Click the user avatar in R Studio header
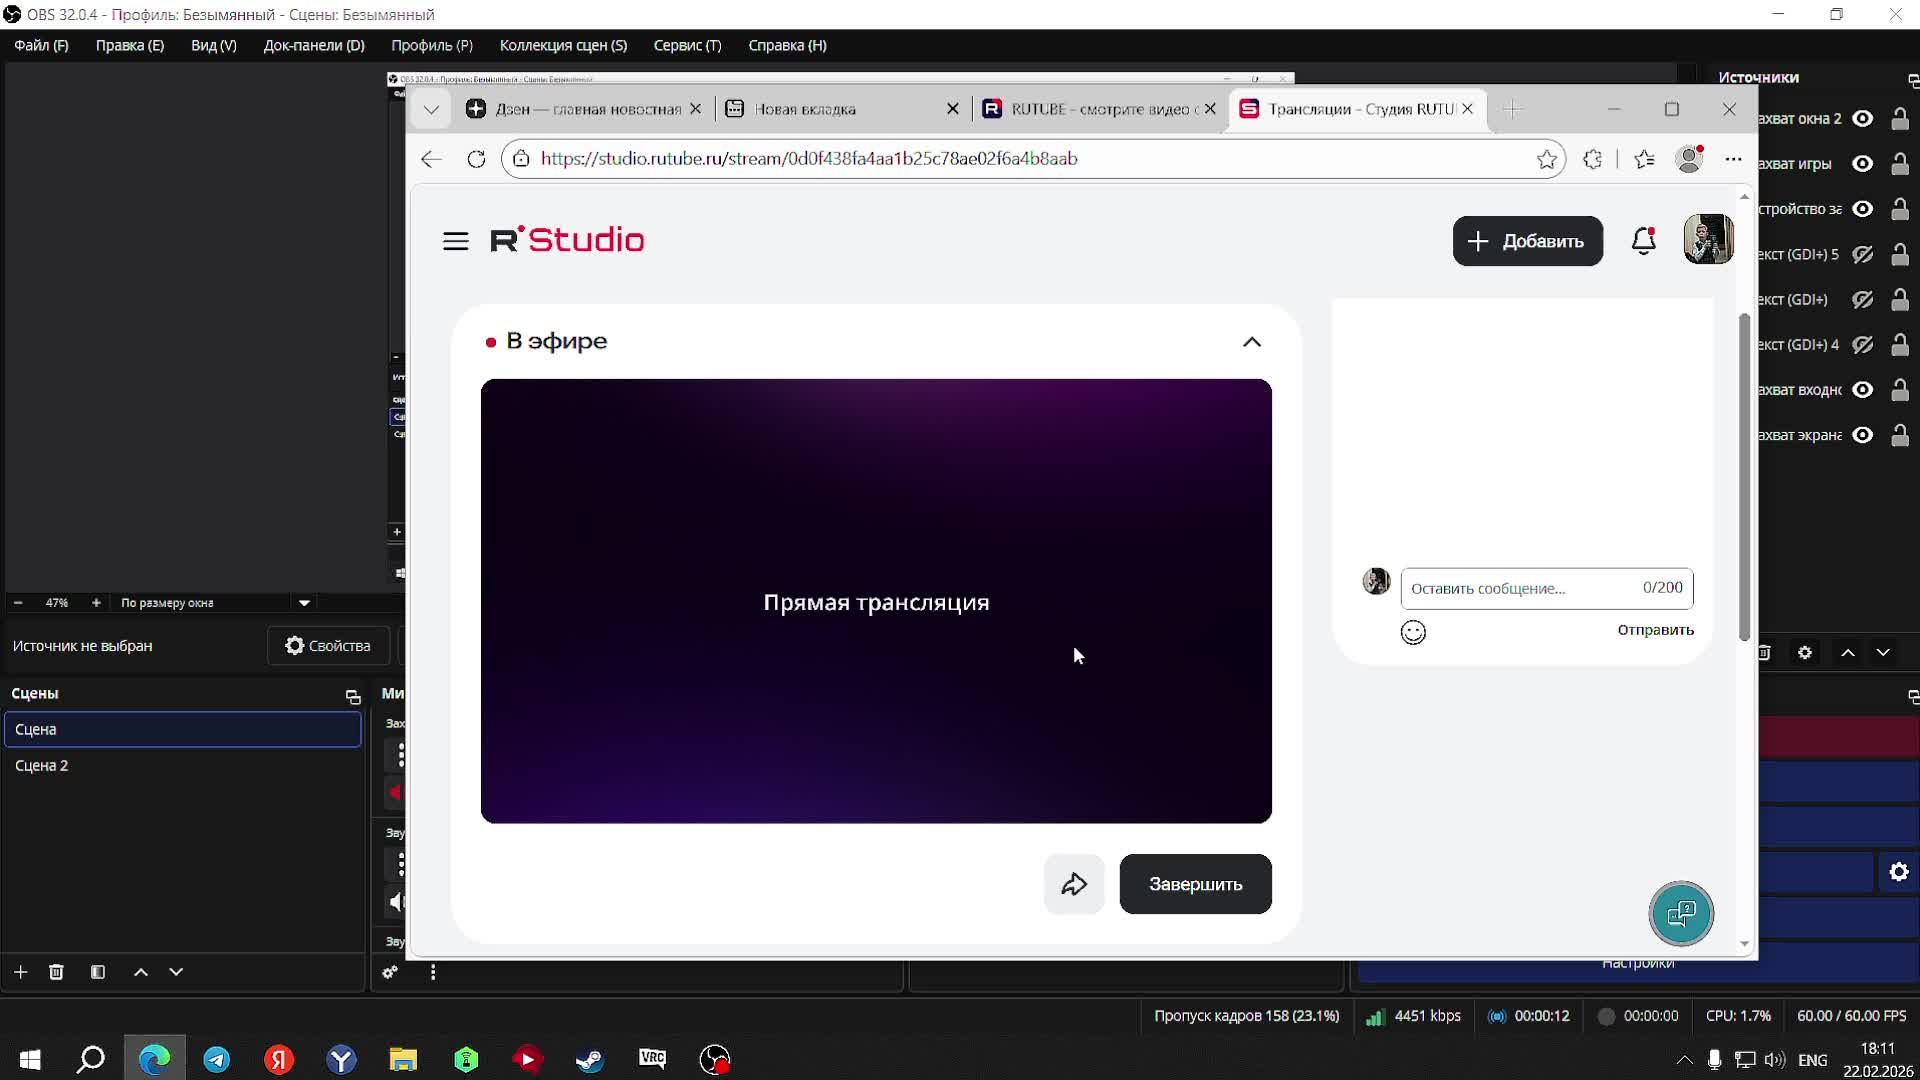Viewport: 1920px width, 1080px height. point(1708,240)
